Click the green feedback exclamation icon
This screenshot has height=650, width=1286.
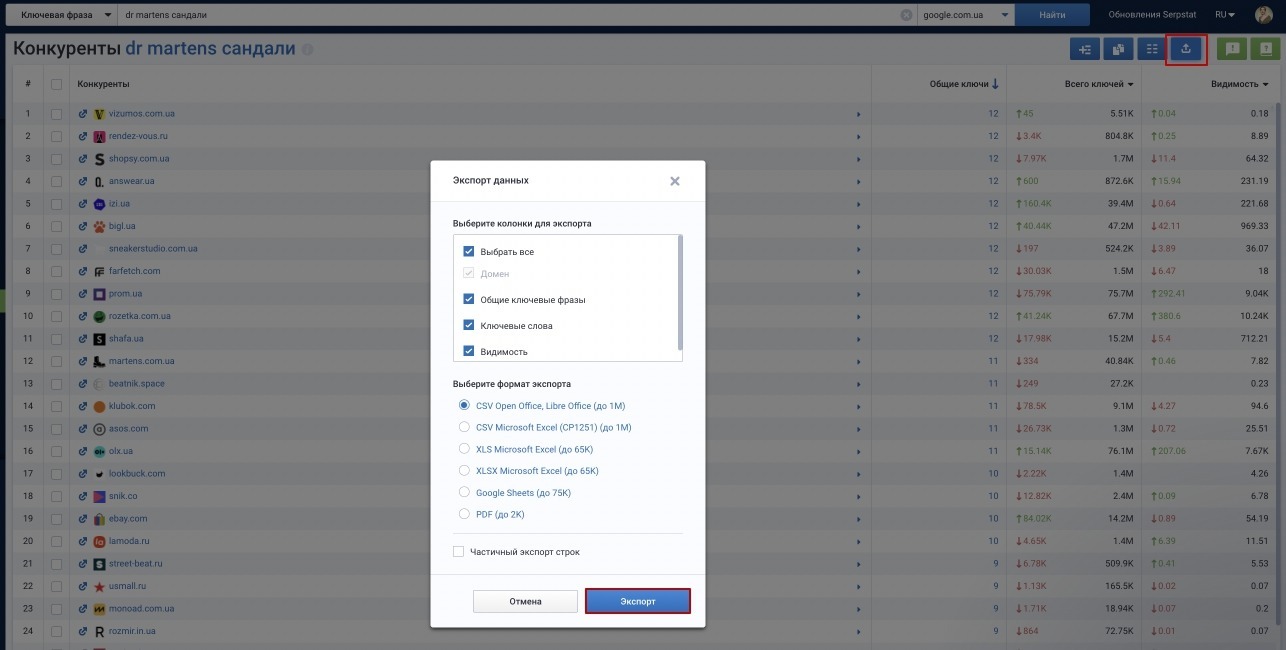(1232, 48)
